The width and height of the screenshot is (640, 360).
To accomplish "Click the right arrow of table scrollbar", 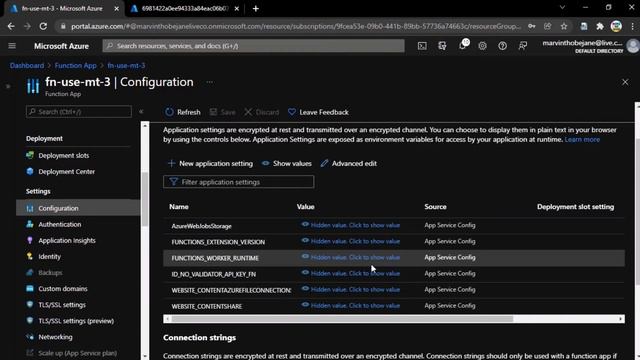I will click(621, 319).
